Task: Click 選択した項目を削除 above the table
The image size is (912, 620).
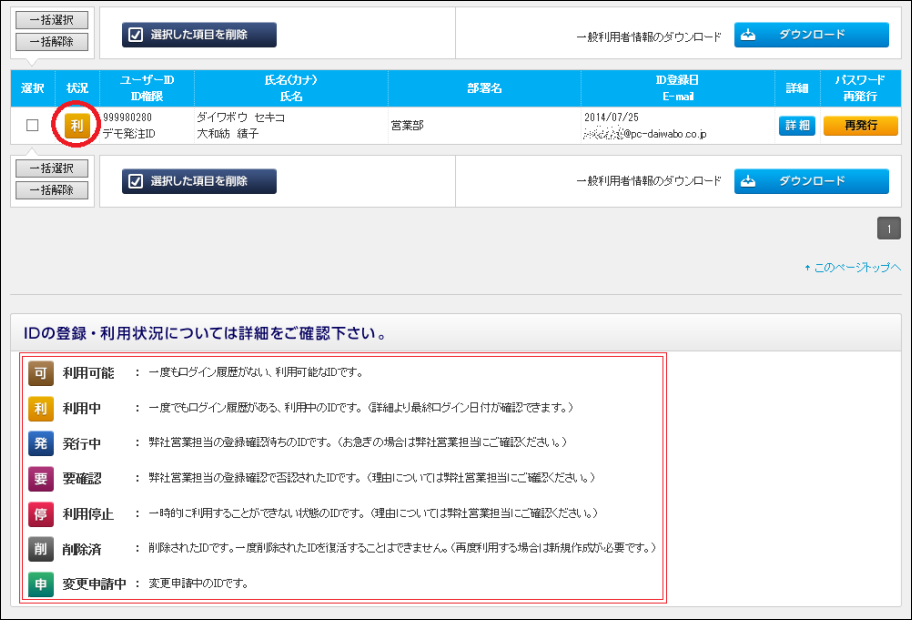Action: 199,35
